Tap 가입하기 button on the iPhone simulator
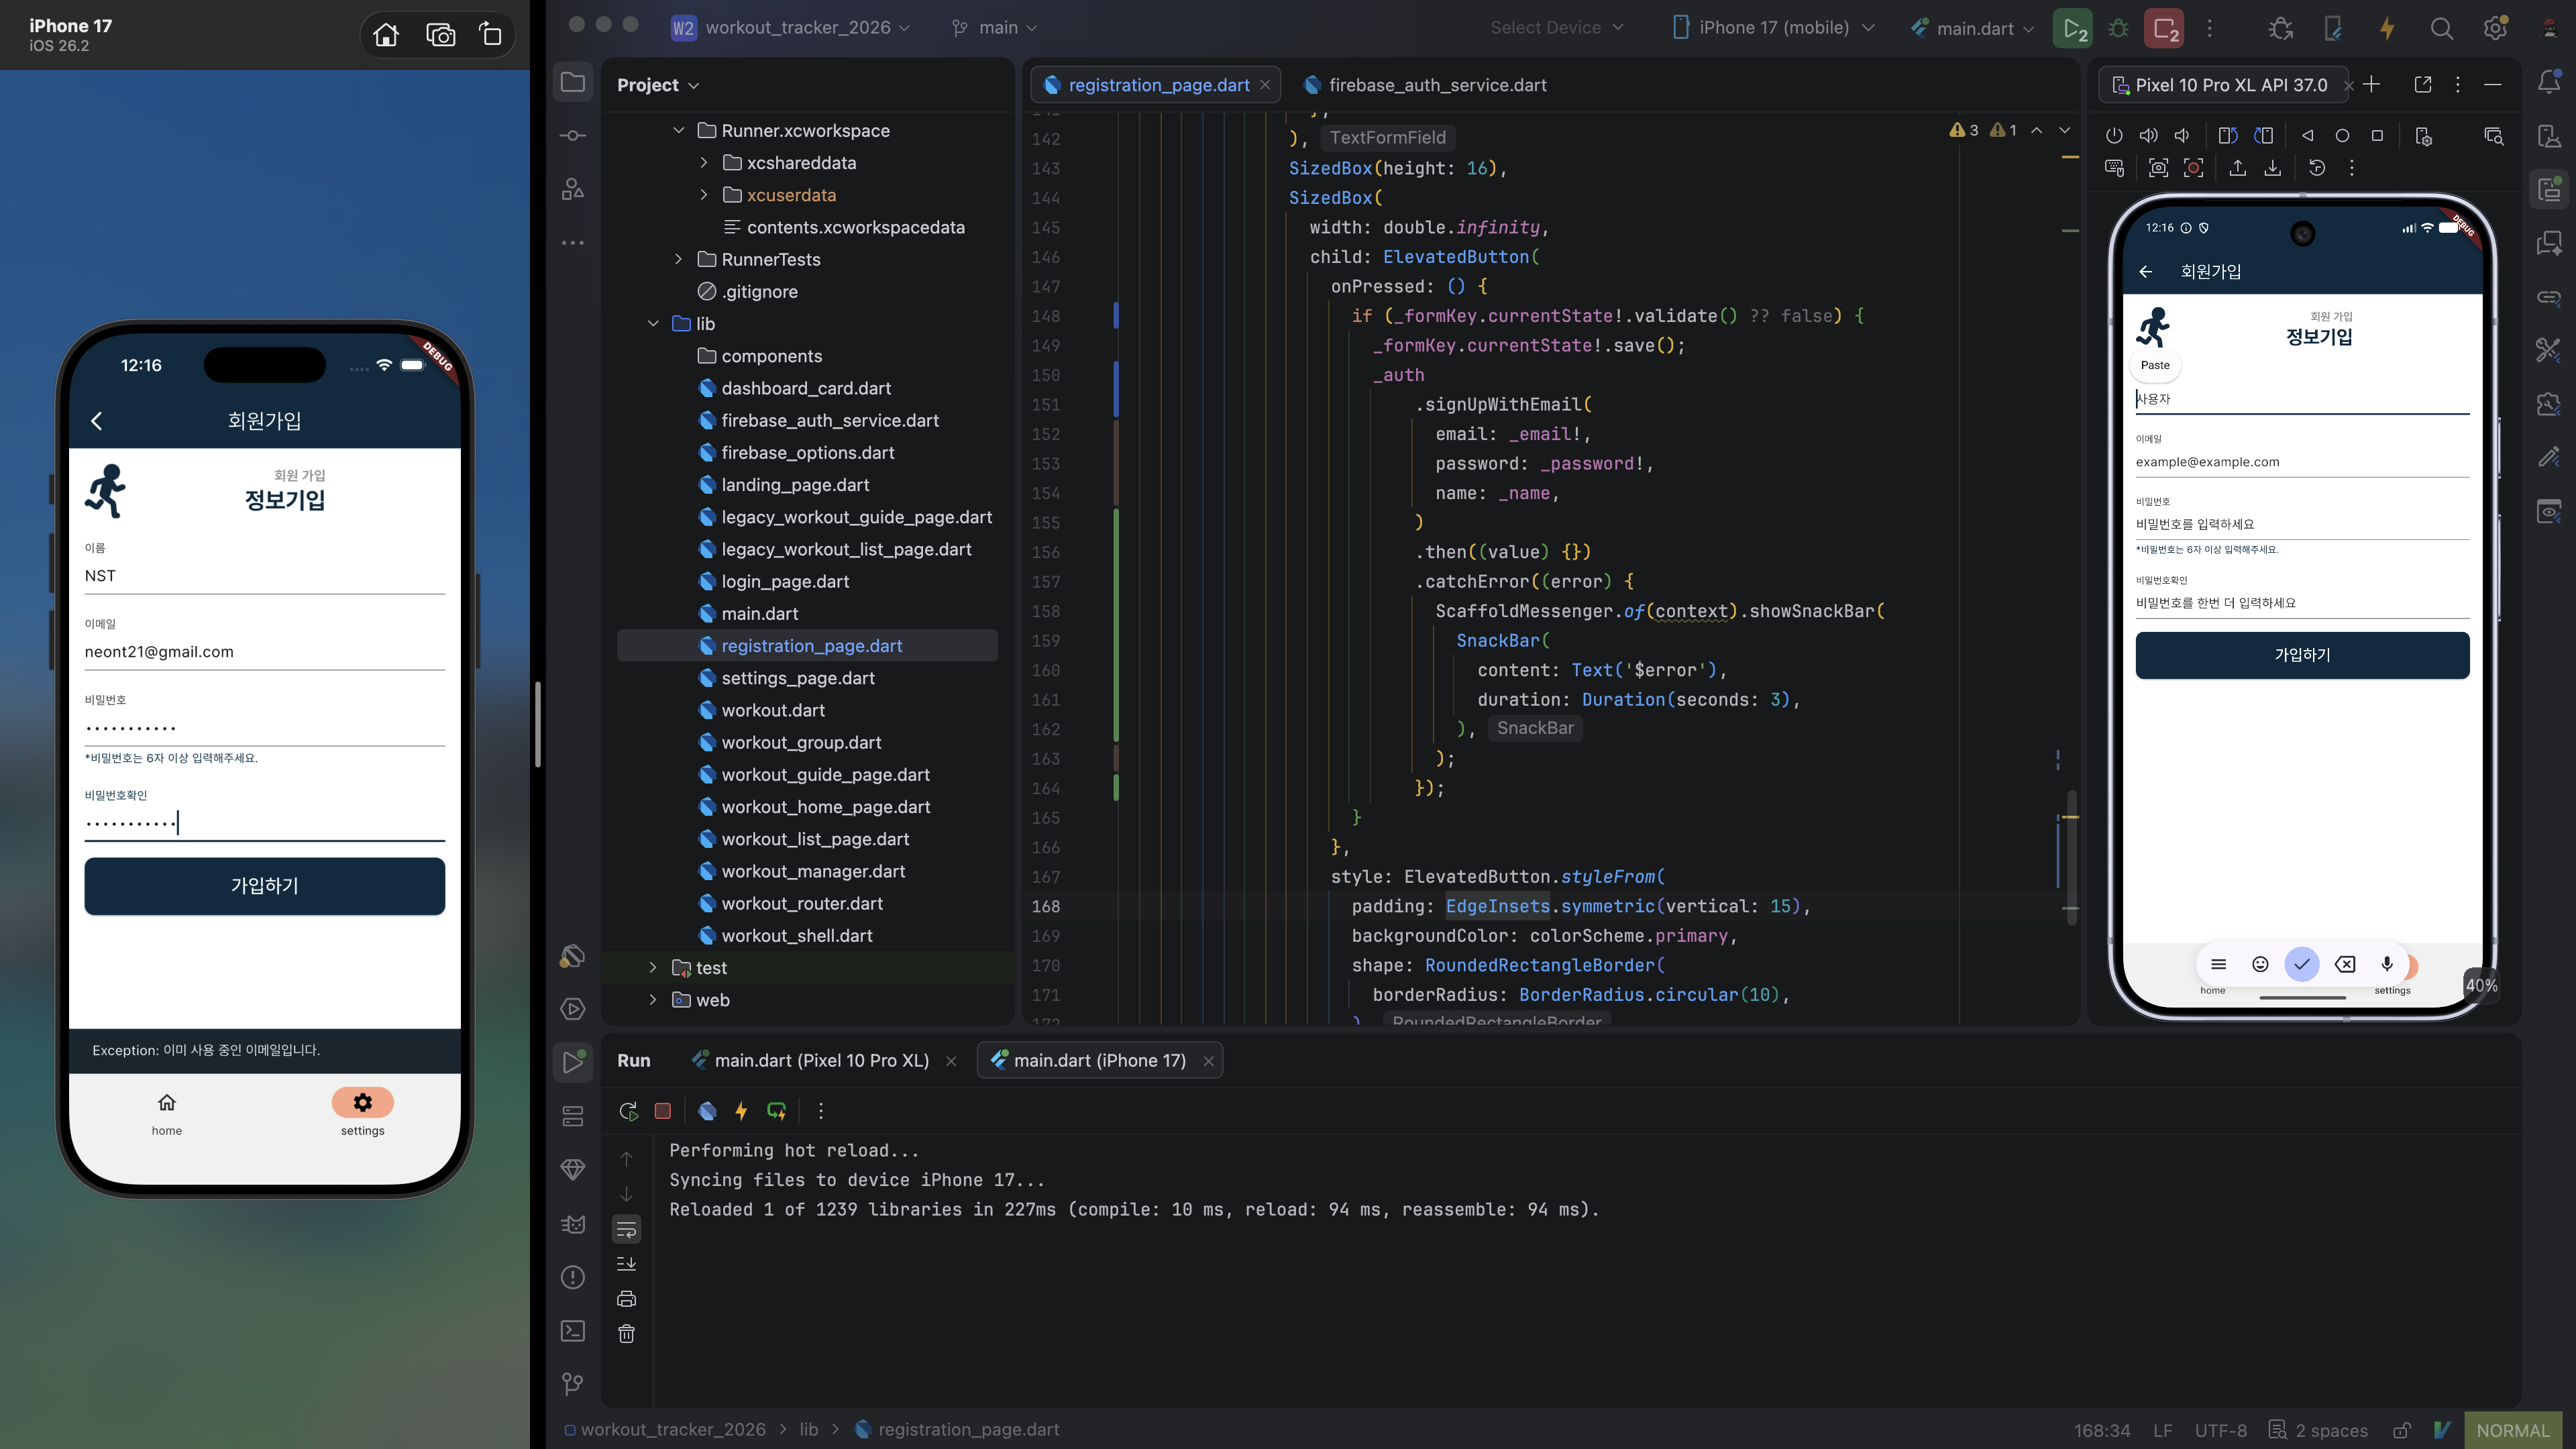This screenshot has height=1449, width=2576. (x=264, y=885)
